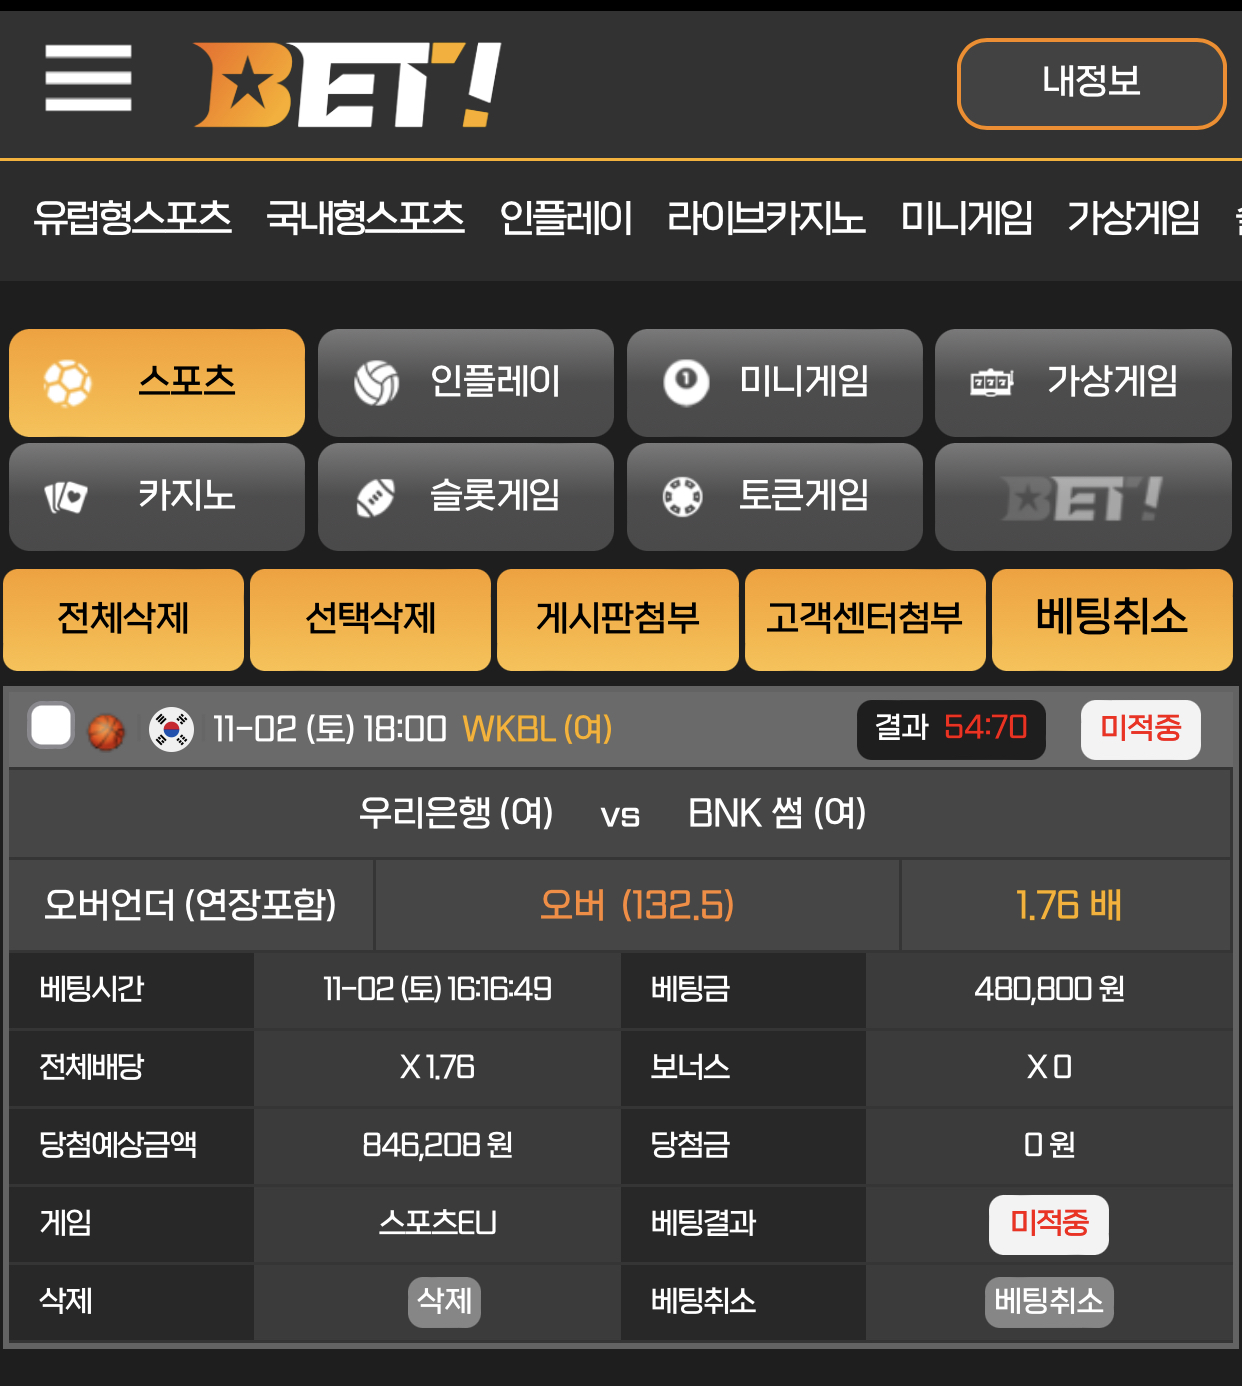
Task: Click the poker chip 토큰게임 icon
Action: point(683,497)
